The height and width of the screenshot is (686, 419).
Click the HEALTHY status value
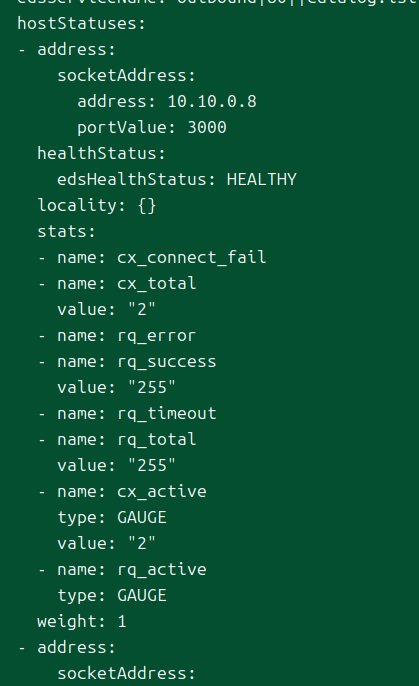[x=262, y=179]
